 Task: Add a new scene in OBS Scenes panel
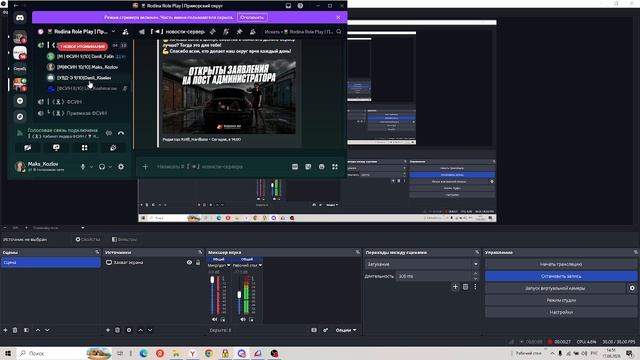[5, 330]
